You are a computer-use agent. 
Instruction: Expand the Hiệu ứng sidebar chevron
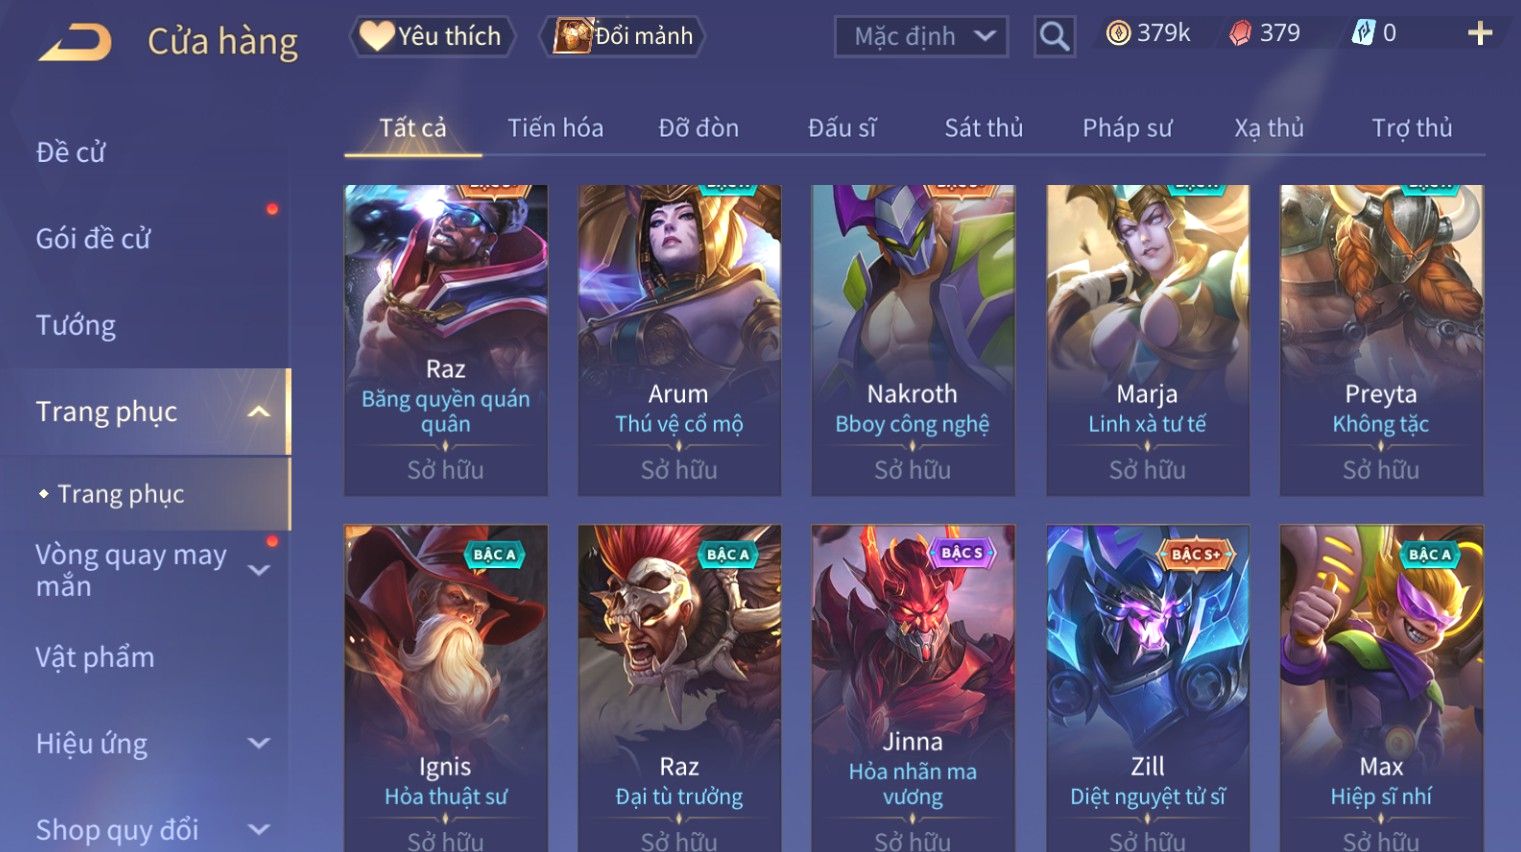pyautogui.click(x=259, y=743)
